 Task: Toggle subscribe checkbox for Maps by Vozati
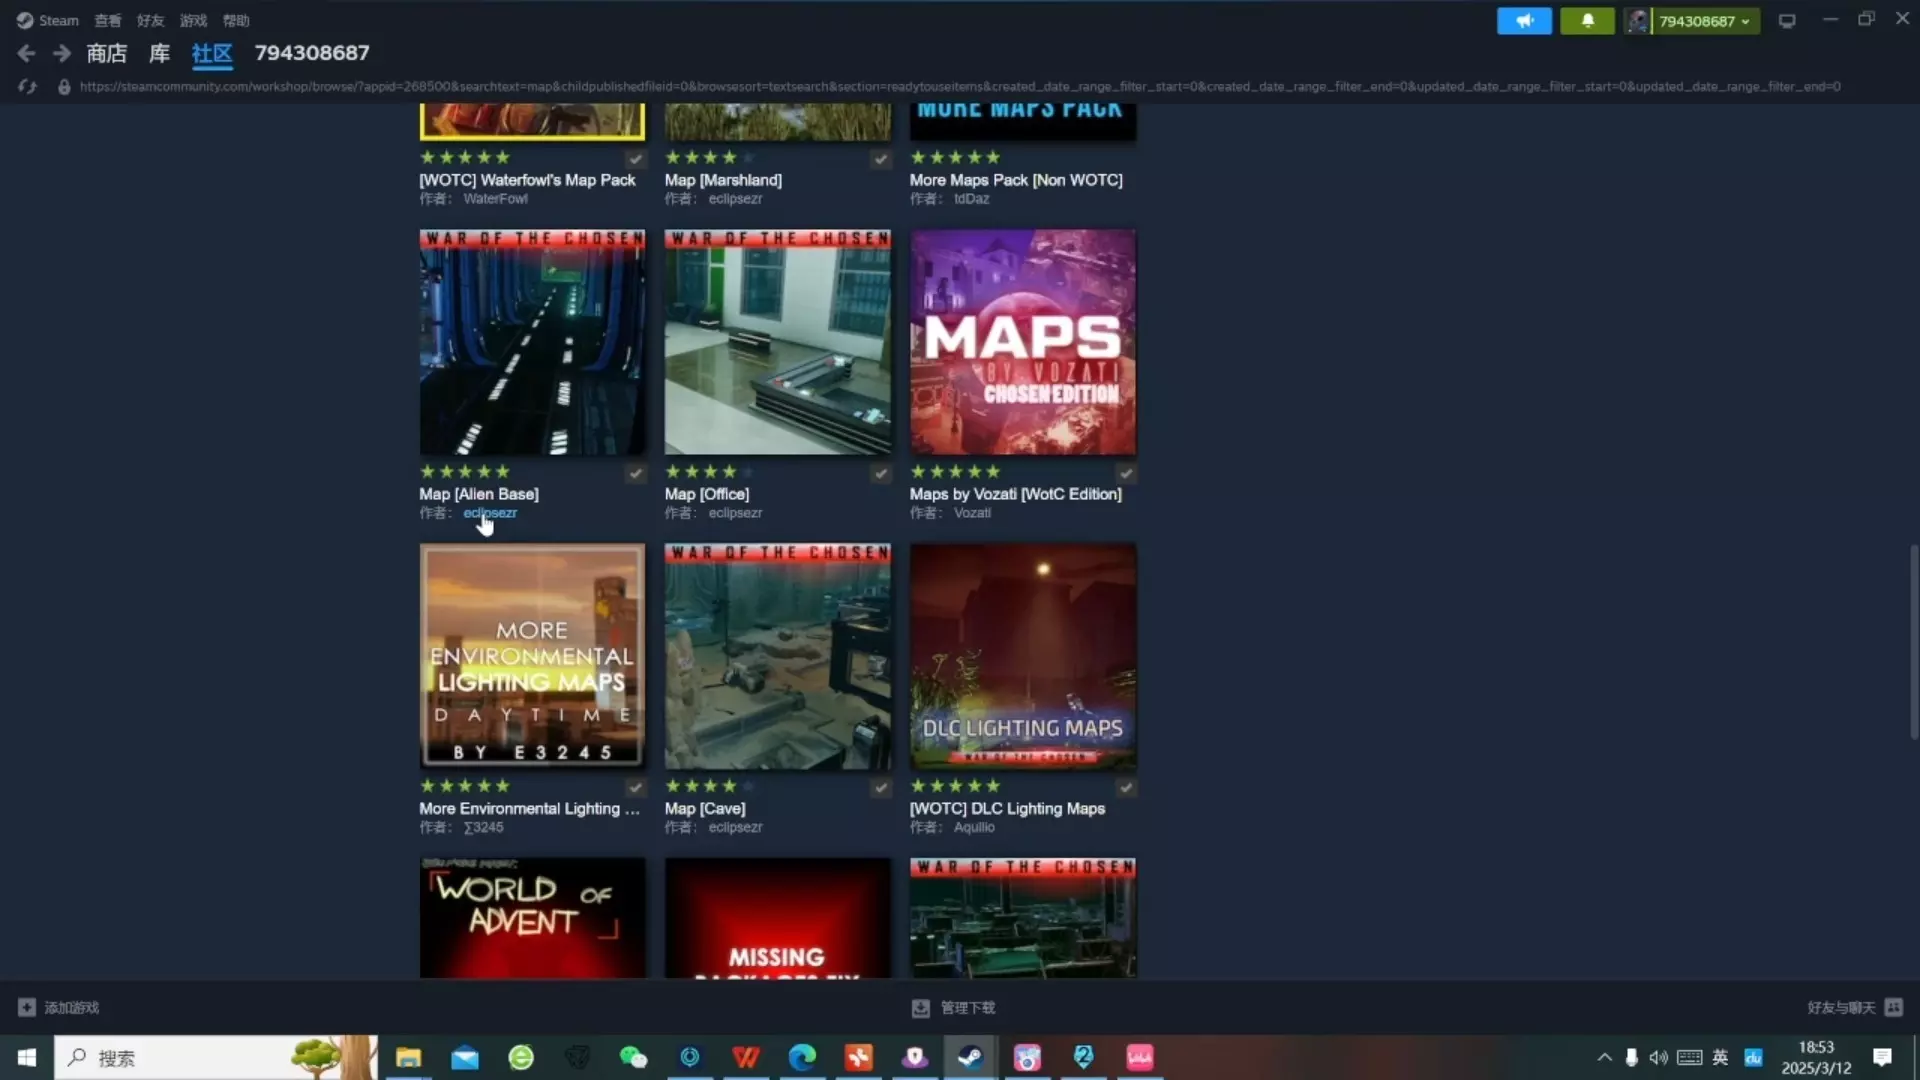pos(1126,473)
